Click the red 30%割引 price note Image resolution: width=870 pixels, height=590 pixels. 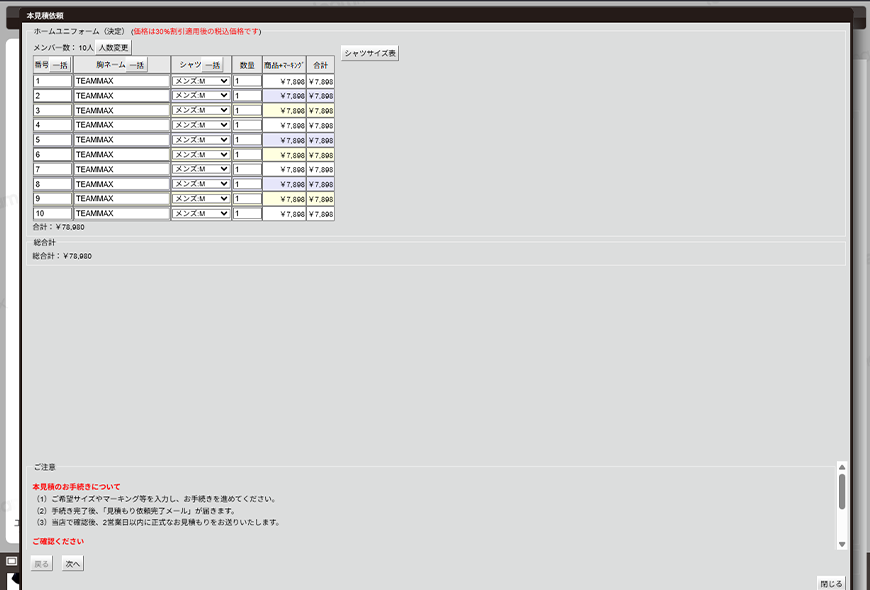(196, 32)
